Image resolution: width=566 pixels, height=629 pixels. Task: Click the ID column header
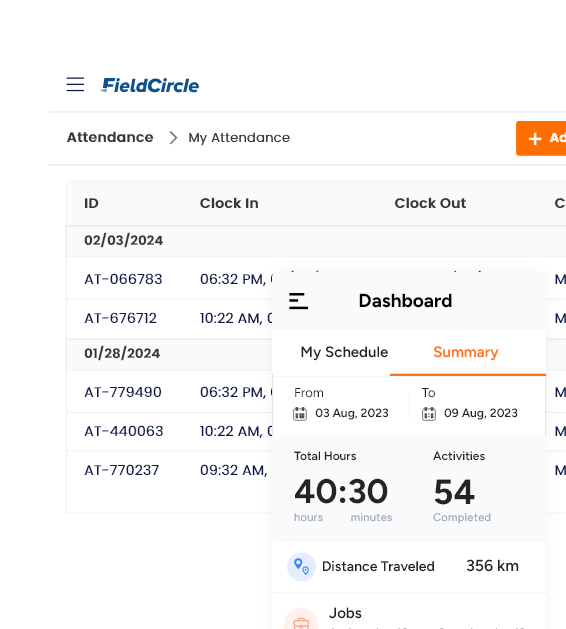(91, 203)
